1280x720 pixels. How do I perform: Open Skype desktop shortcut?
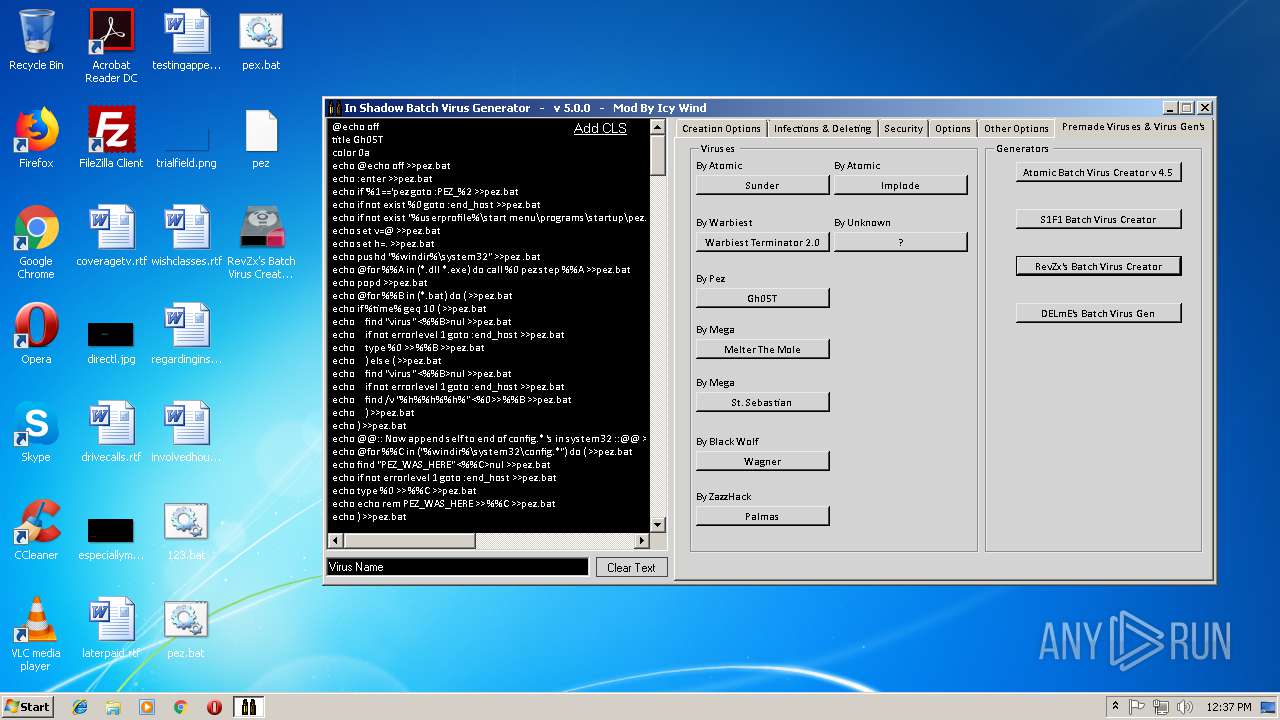36,432
